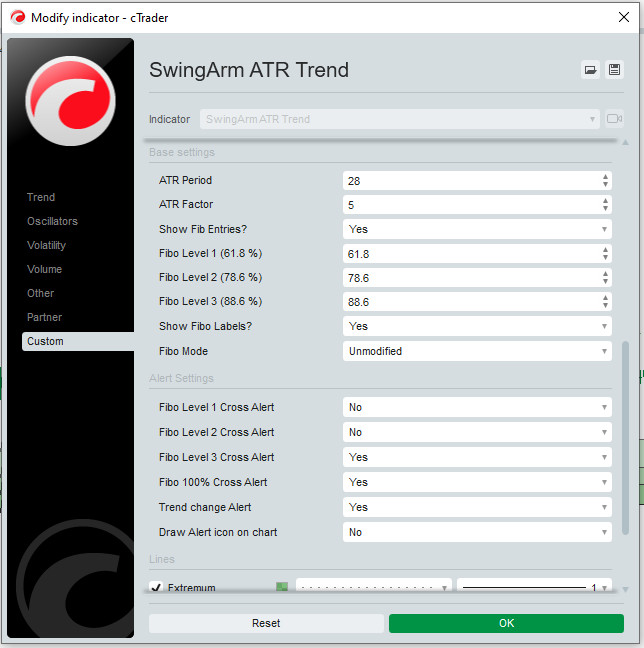Select the Trend category

(x=41, y=197)
